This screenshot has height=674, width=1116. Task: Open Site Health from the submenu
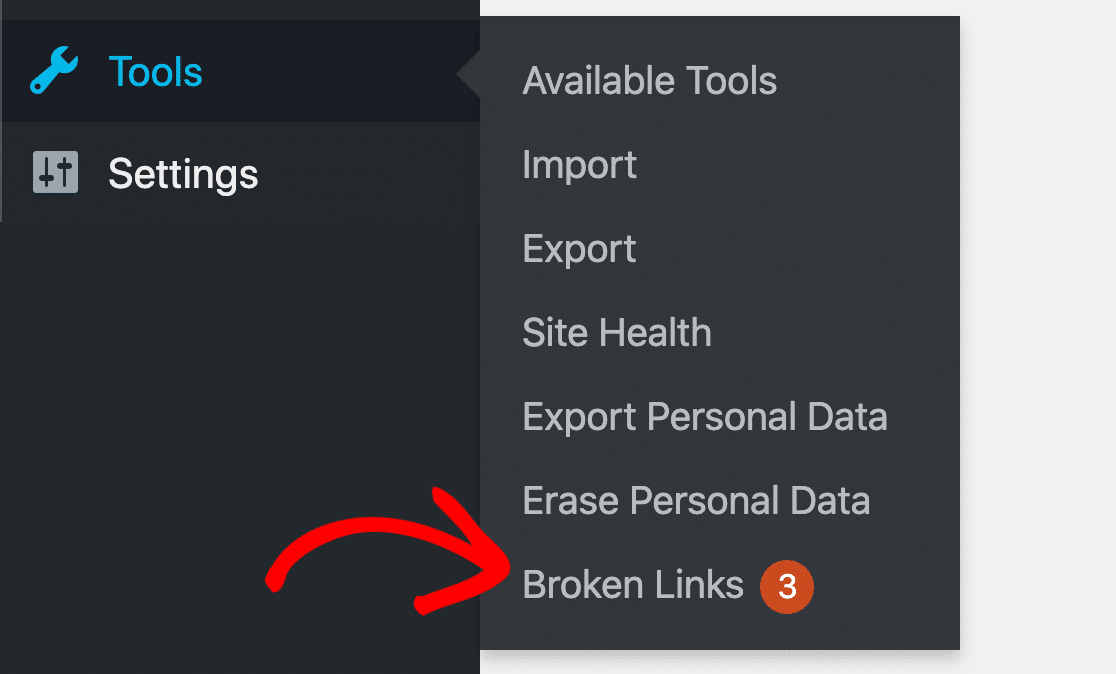tap(616, 333)
